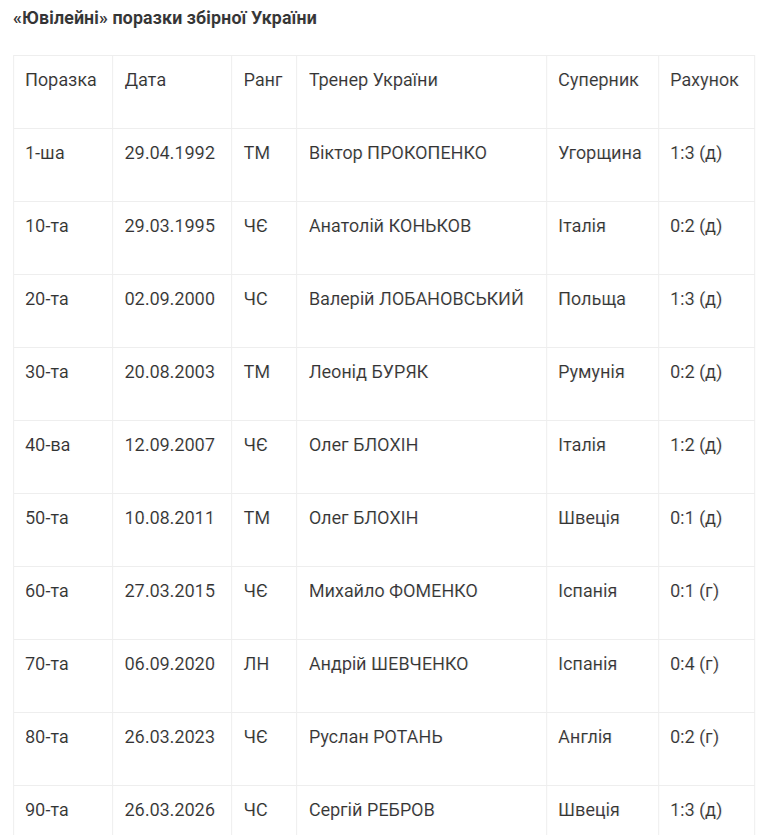The image size is (766, 835).
Task: Select the date 29.03.1995 cell
Action: [x=170, y=226]
